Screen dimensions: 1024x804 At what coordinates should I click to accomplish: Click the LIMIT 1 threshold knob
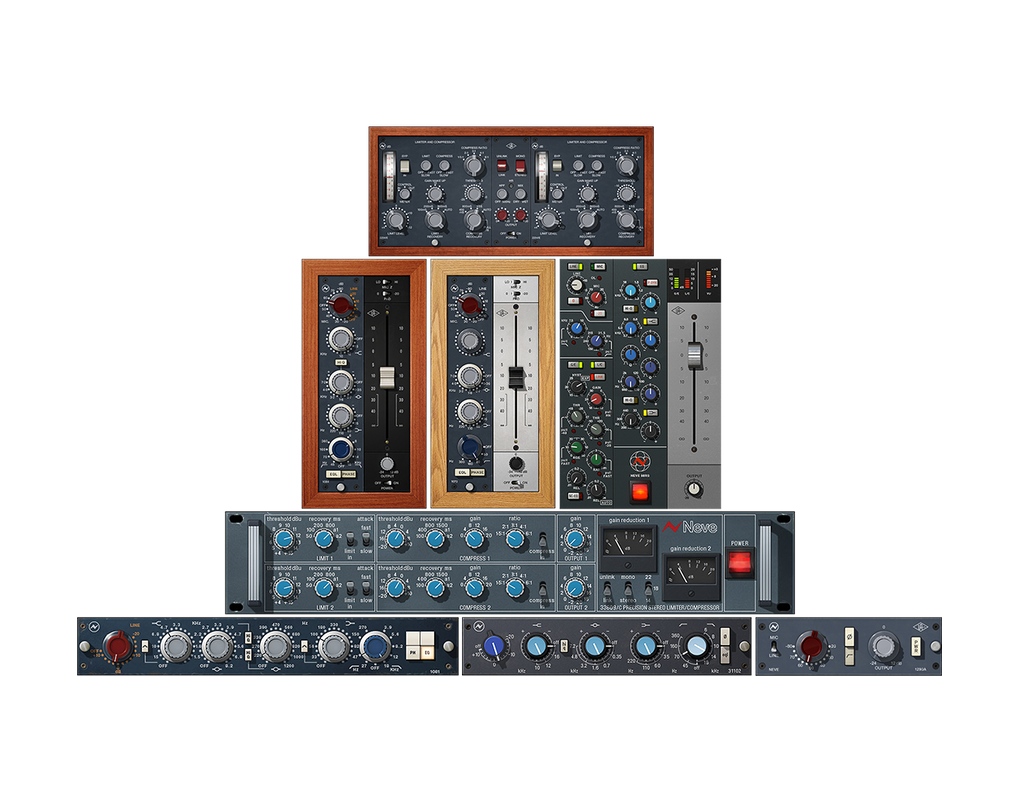tap(284, 540)
